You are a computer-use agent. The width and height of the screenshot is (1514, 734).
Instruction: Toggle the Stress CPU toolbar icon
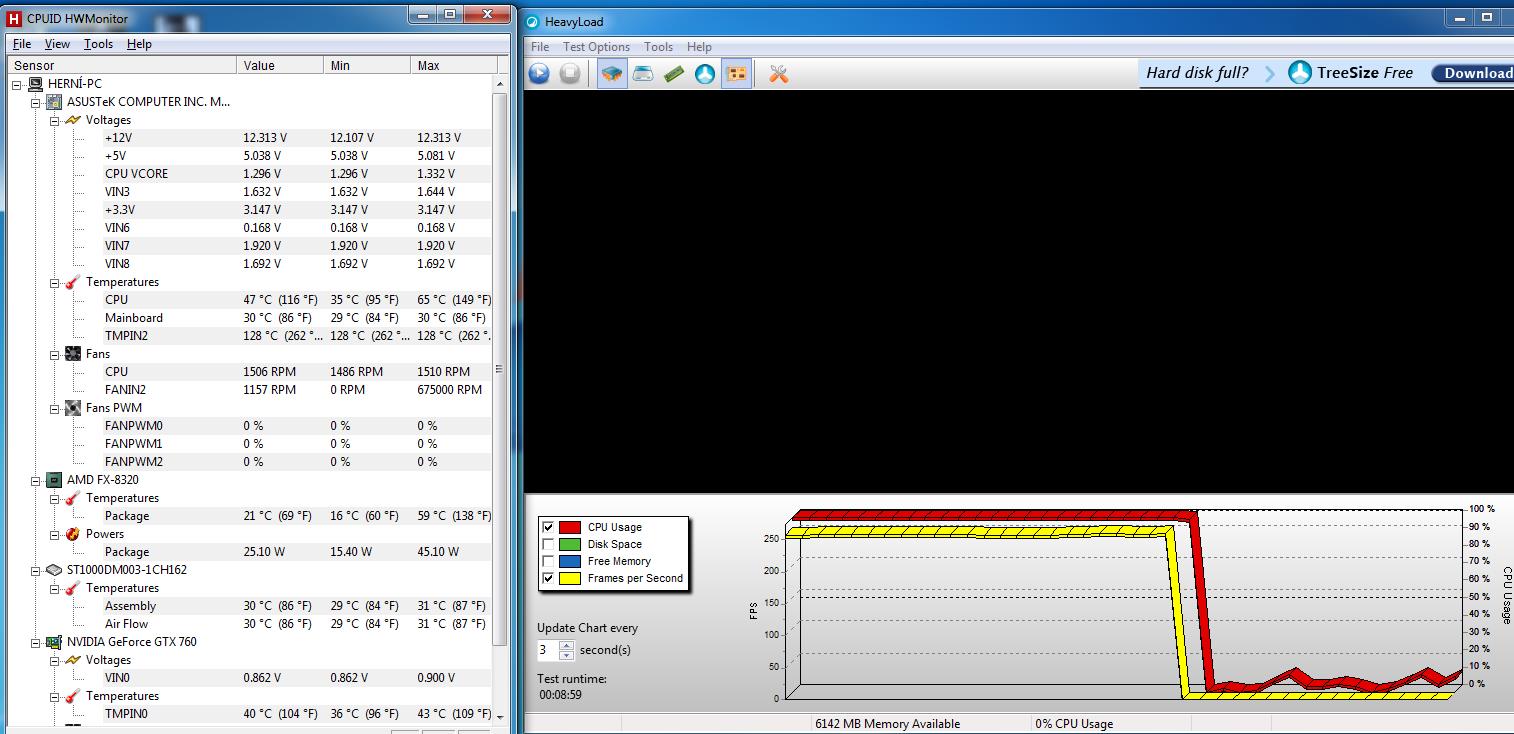[x=612, y=73]
